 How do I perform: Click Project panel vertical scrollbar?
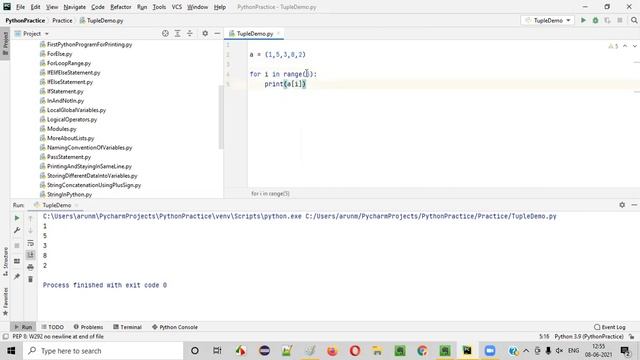(221, 117)
